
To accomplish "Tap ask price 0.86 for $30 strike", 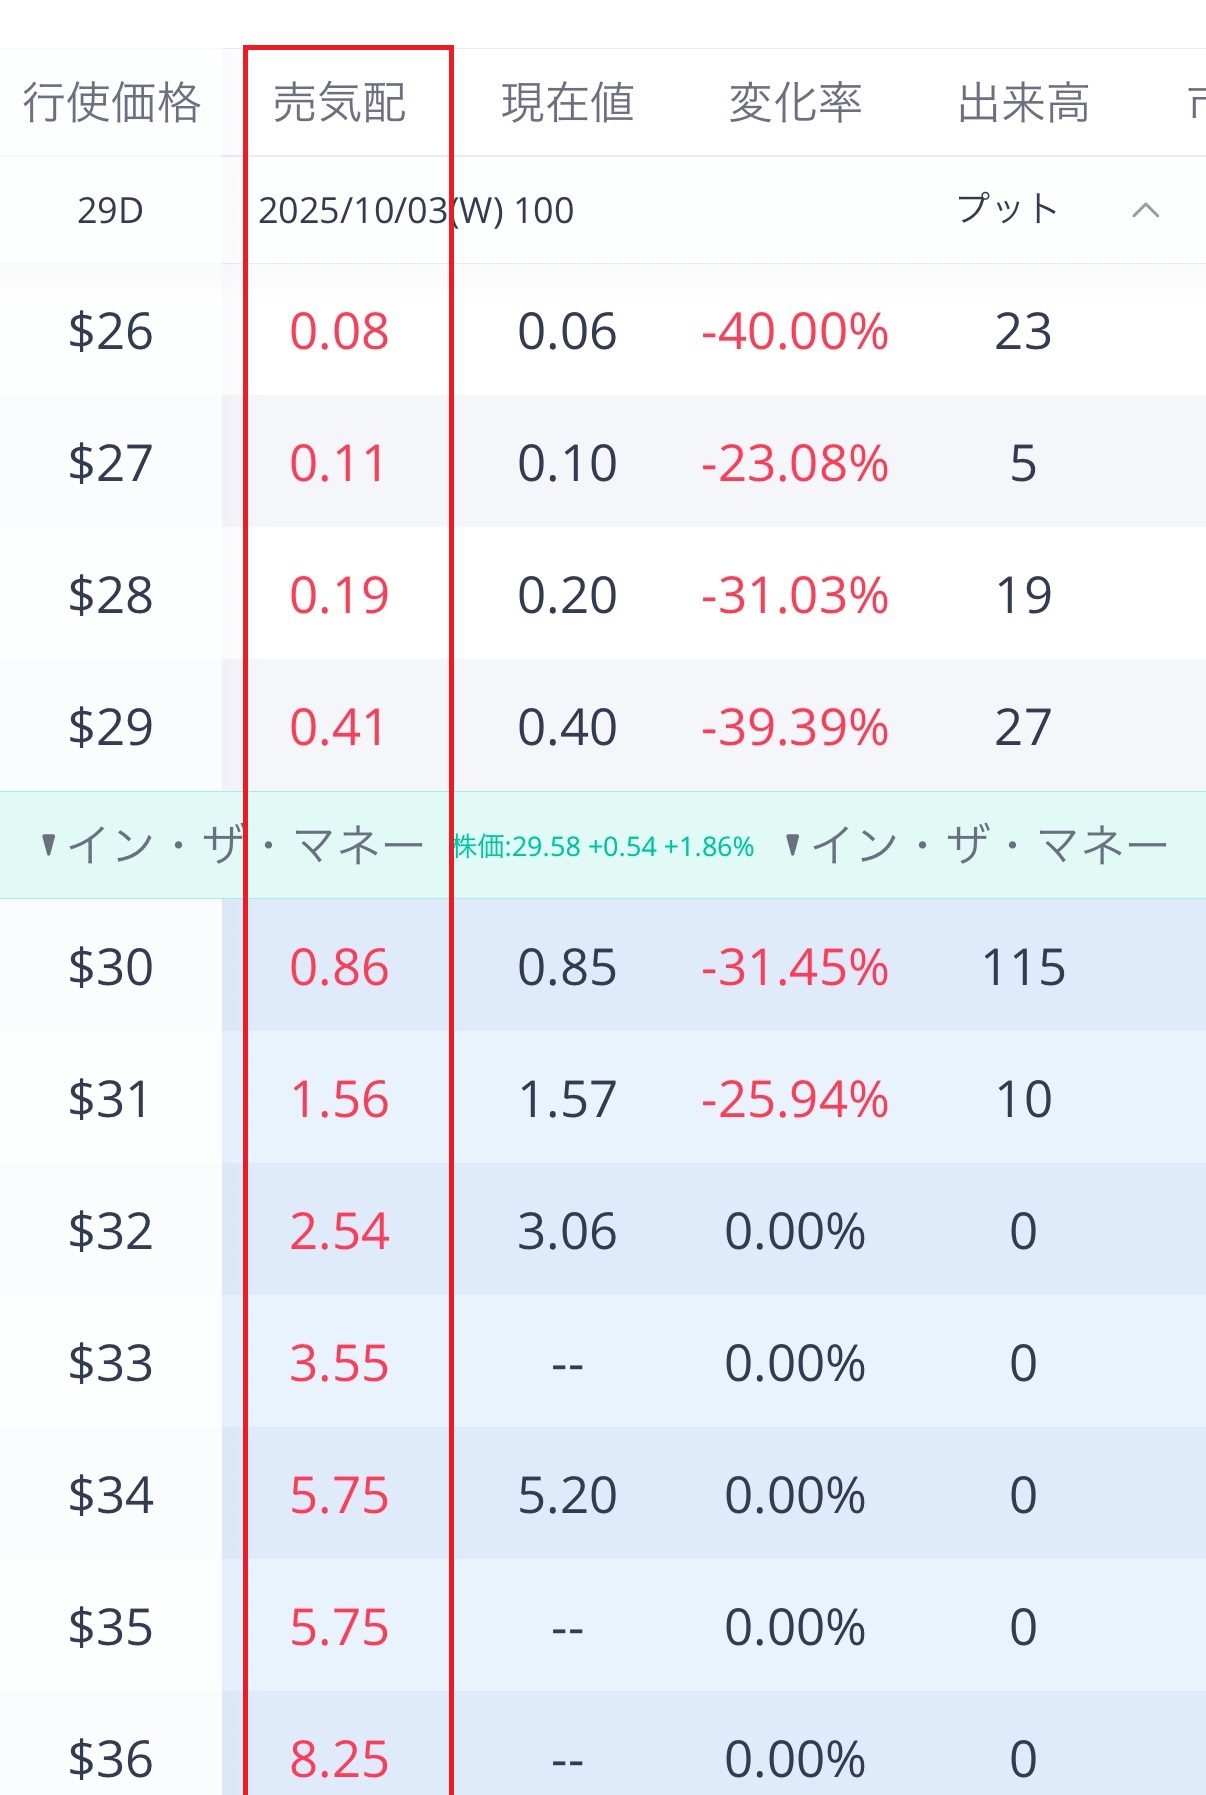I will pos(339,967).
